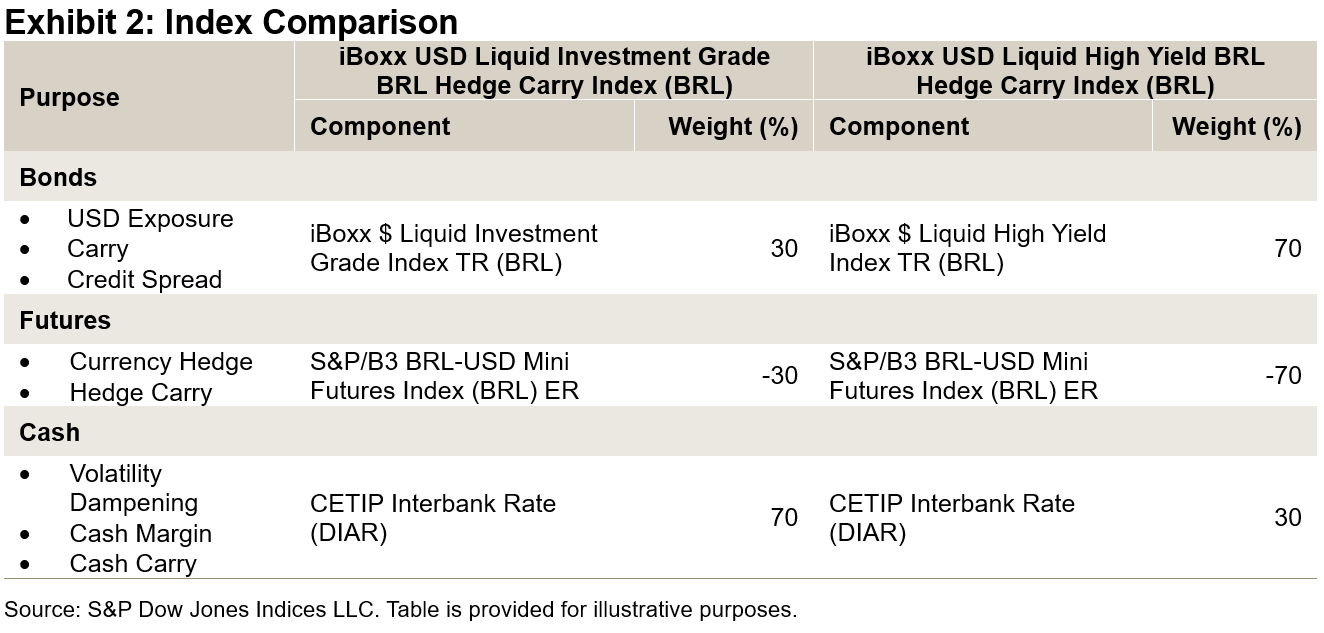Select the left CETIP Interbank Rate (DIAR) cell
The width and height of the screenshot is (1324, 633).
click(433, 518)
